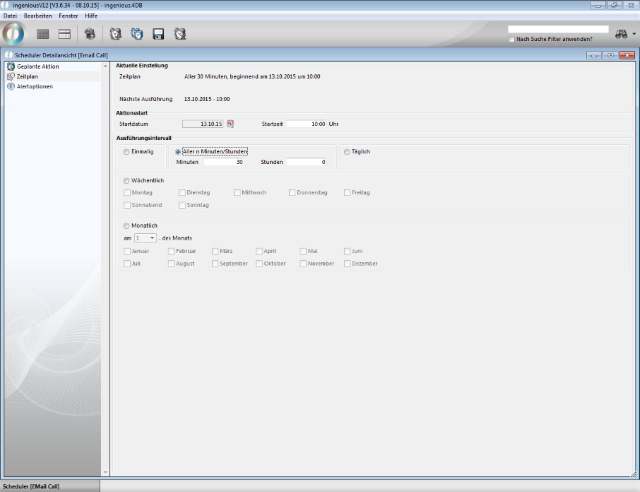This screenshot has width=640, height=492.
Task: Open Geplante Aktion in the sidebar
Action: click(34, 67)
